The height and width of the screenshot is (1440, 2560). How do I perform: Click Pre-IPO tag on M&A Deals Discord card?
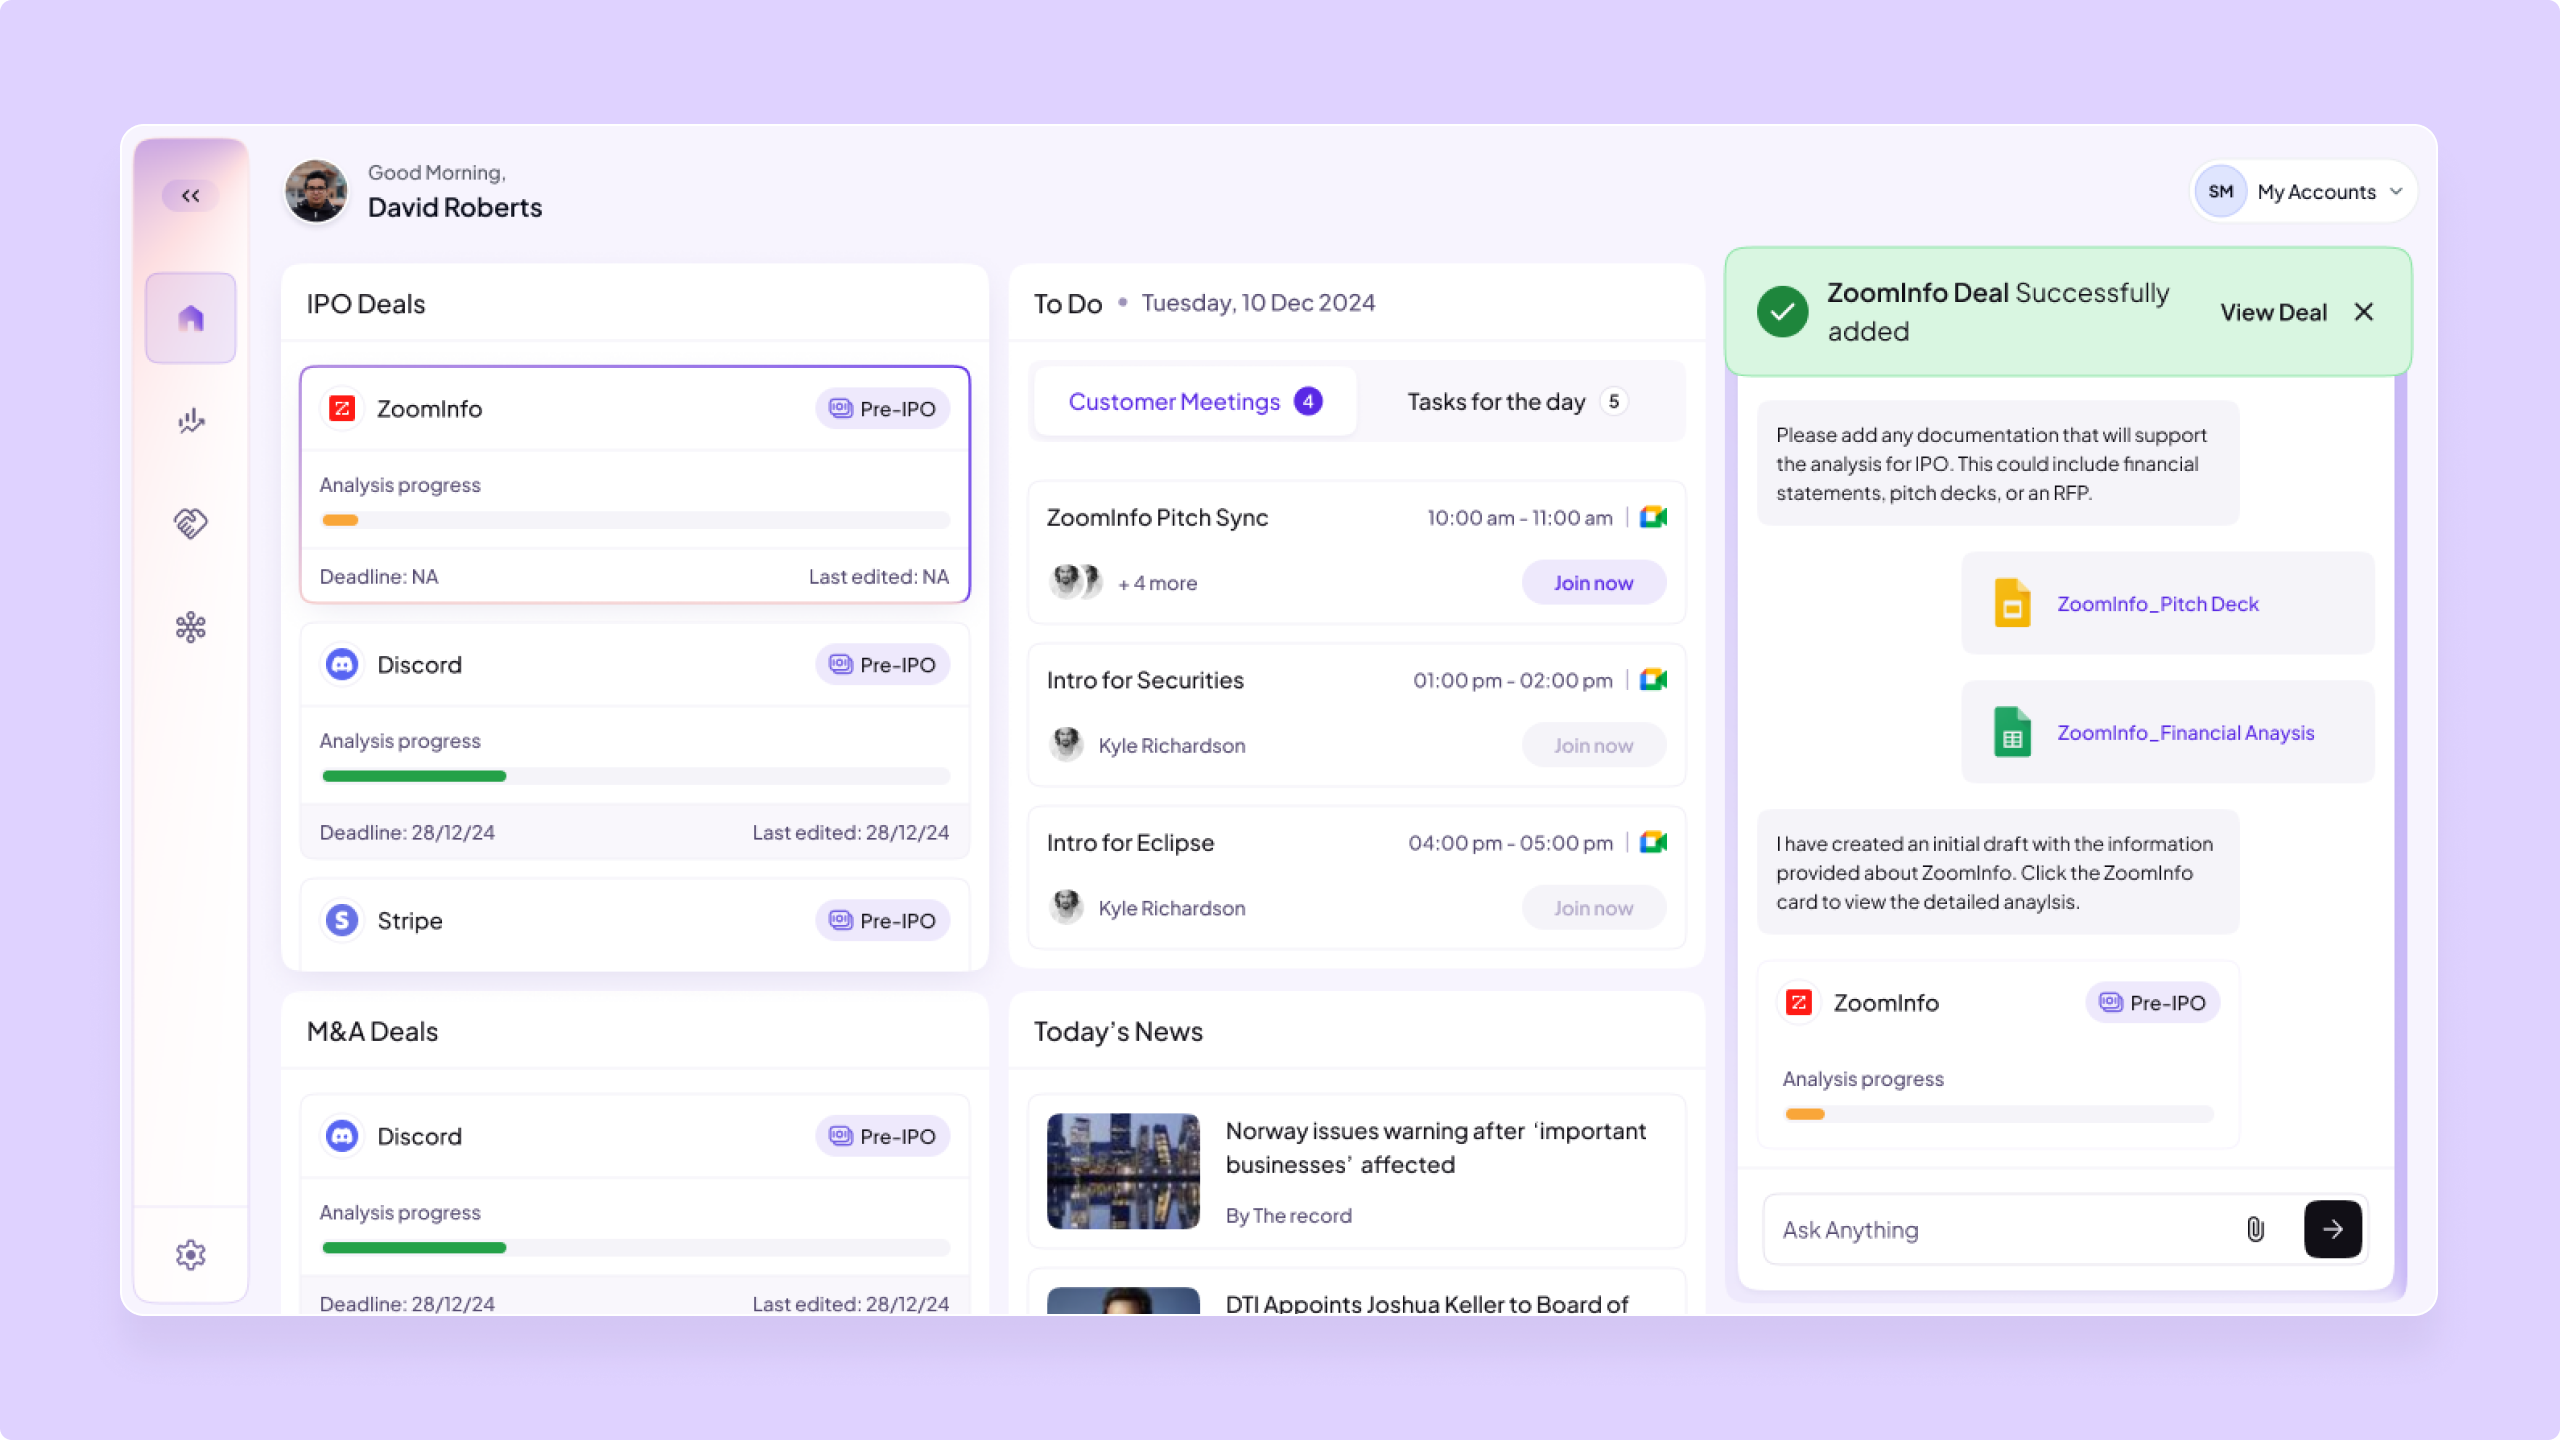[882, 1136]
